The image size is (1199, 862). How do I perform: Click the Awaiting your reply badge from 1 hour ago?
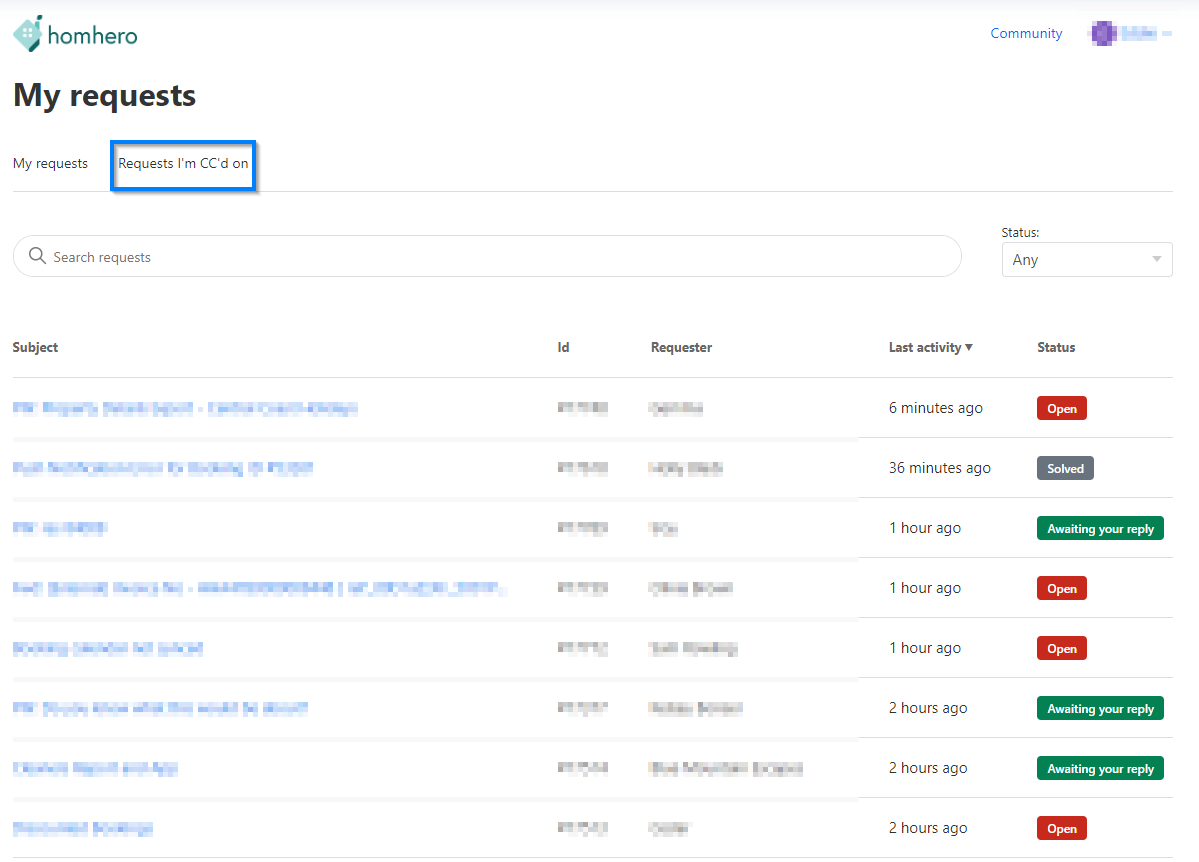[x=1100, y=528]
